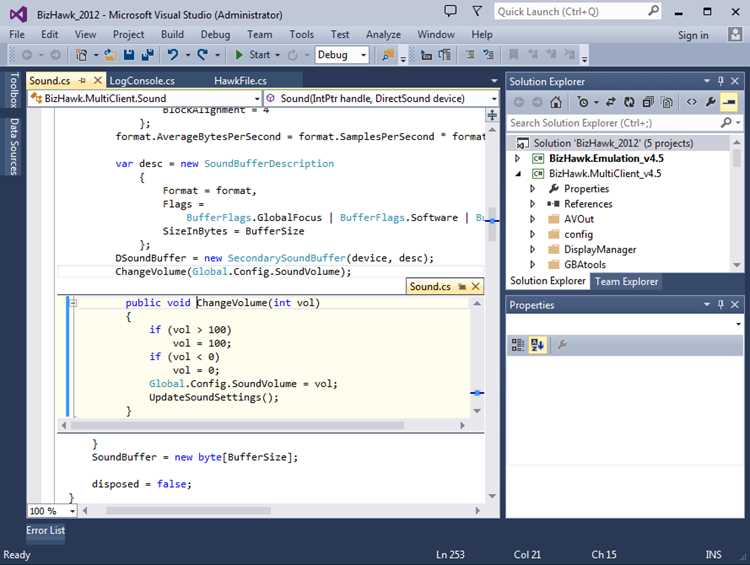
Task: Click the Home icon in Solution Explorer
Action: (555, 102)
